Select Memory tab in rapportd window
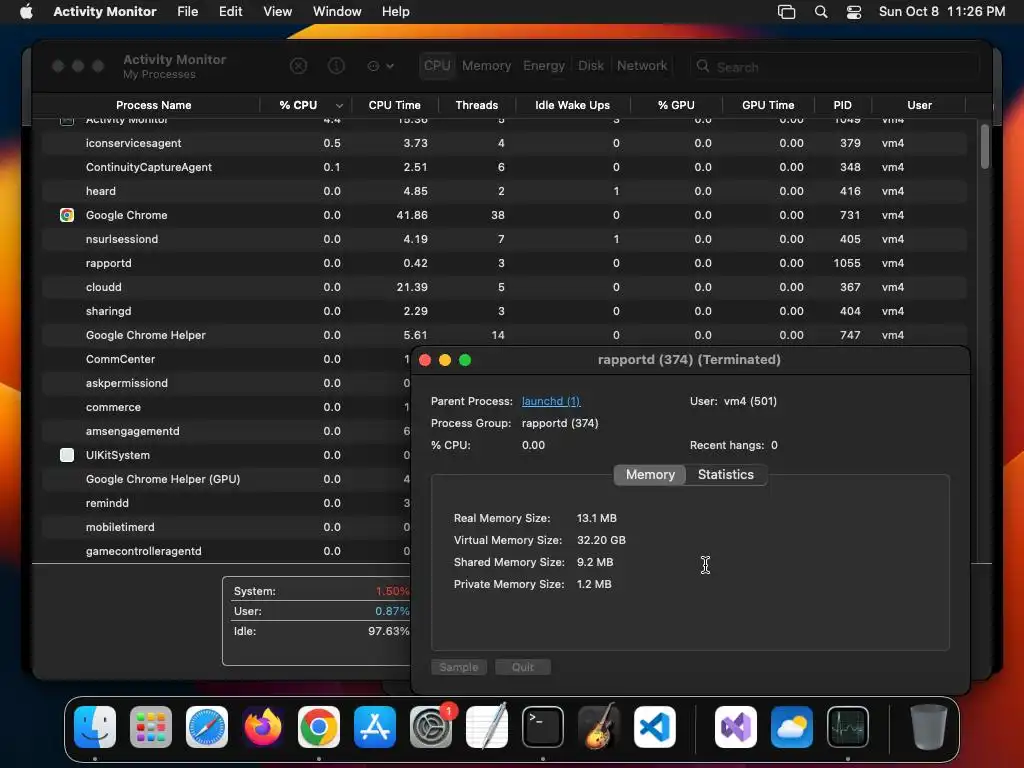Viewport: 1024px width, 768px height. [x=650, y=475]
